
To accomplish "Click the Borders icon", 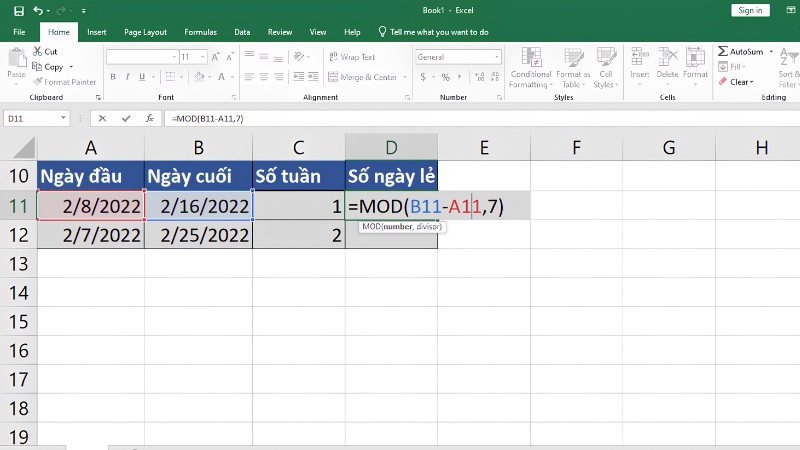I will tap(170, 77).
